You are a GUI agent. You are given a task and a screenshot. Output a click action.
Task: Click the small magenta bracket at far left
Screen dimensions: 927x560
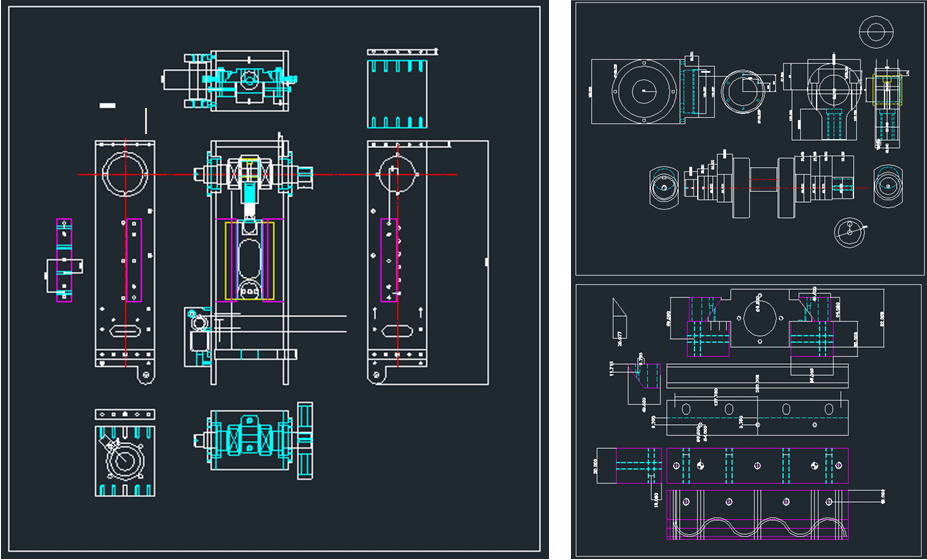63,259
